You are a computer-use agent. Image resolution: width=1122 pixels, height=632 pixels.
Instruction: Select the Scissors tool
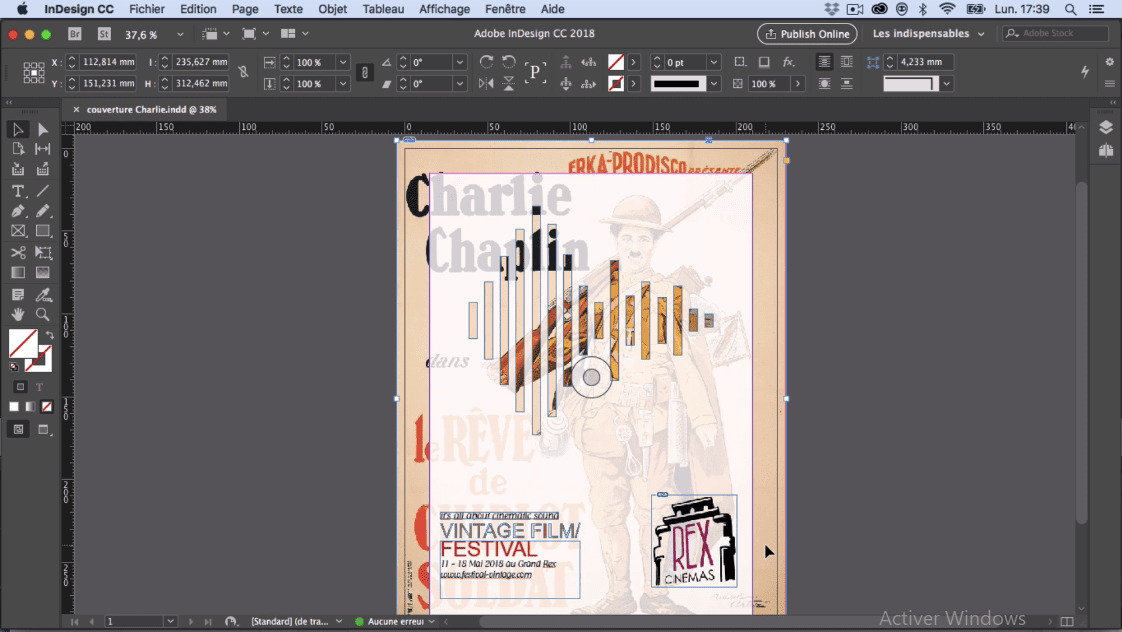[x=18, y=253]
